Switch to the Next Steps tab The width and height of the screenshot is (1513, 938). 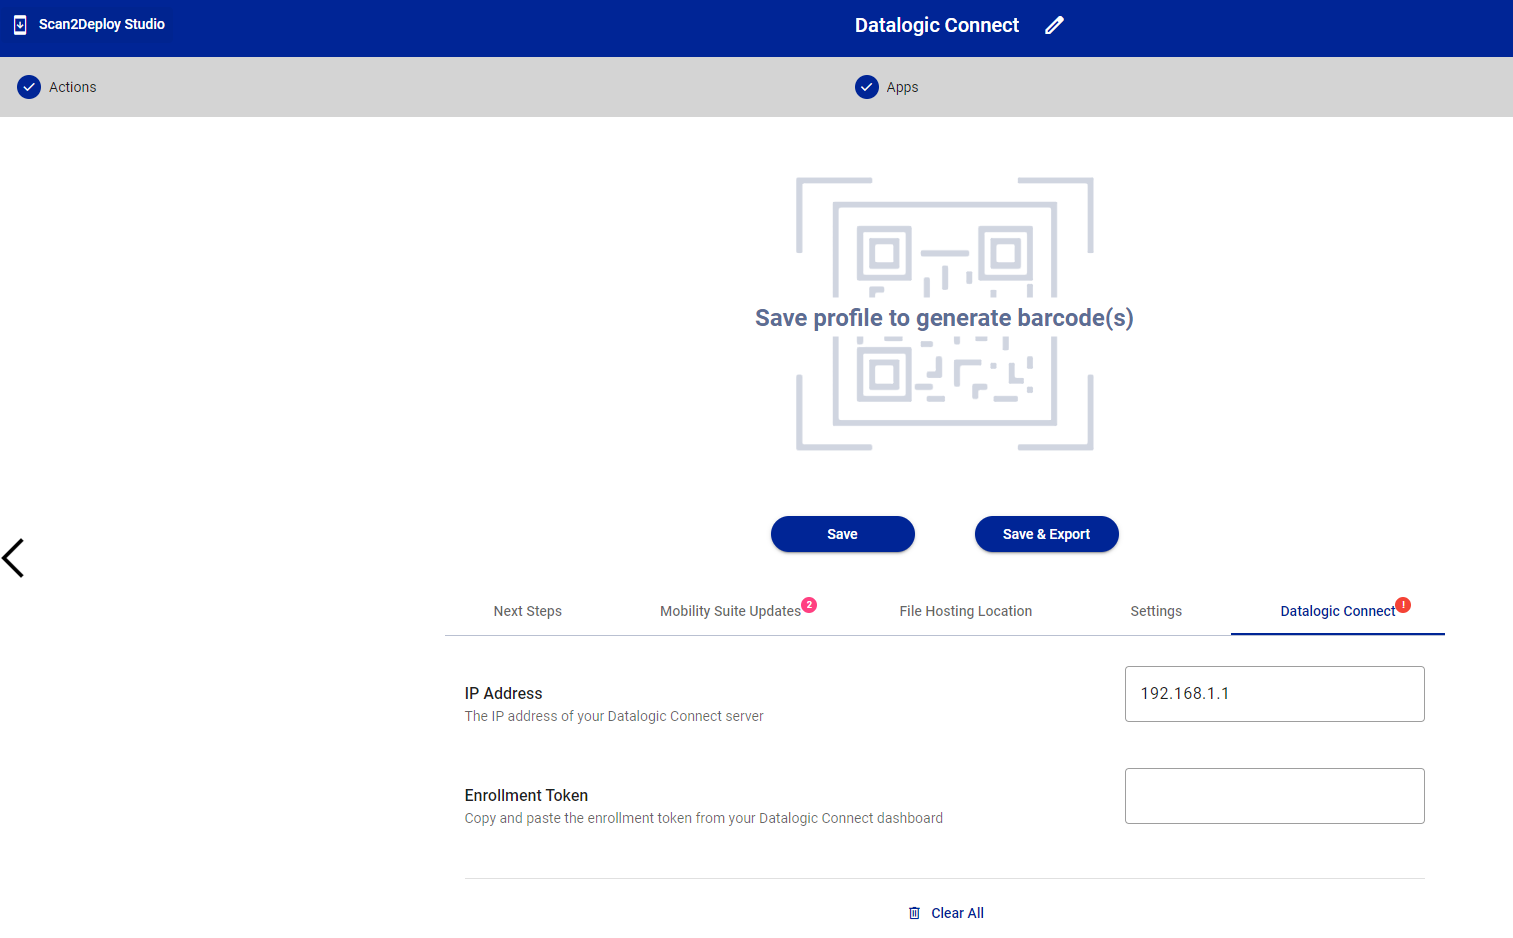coord(527,611)
